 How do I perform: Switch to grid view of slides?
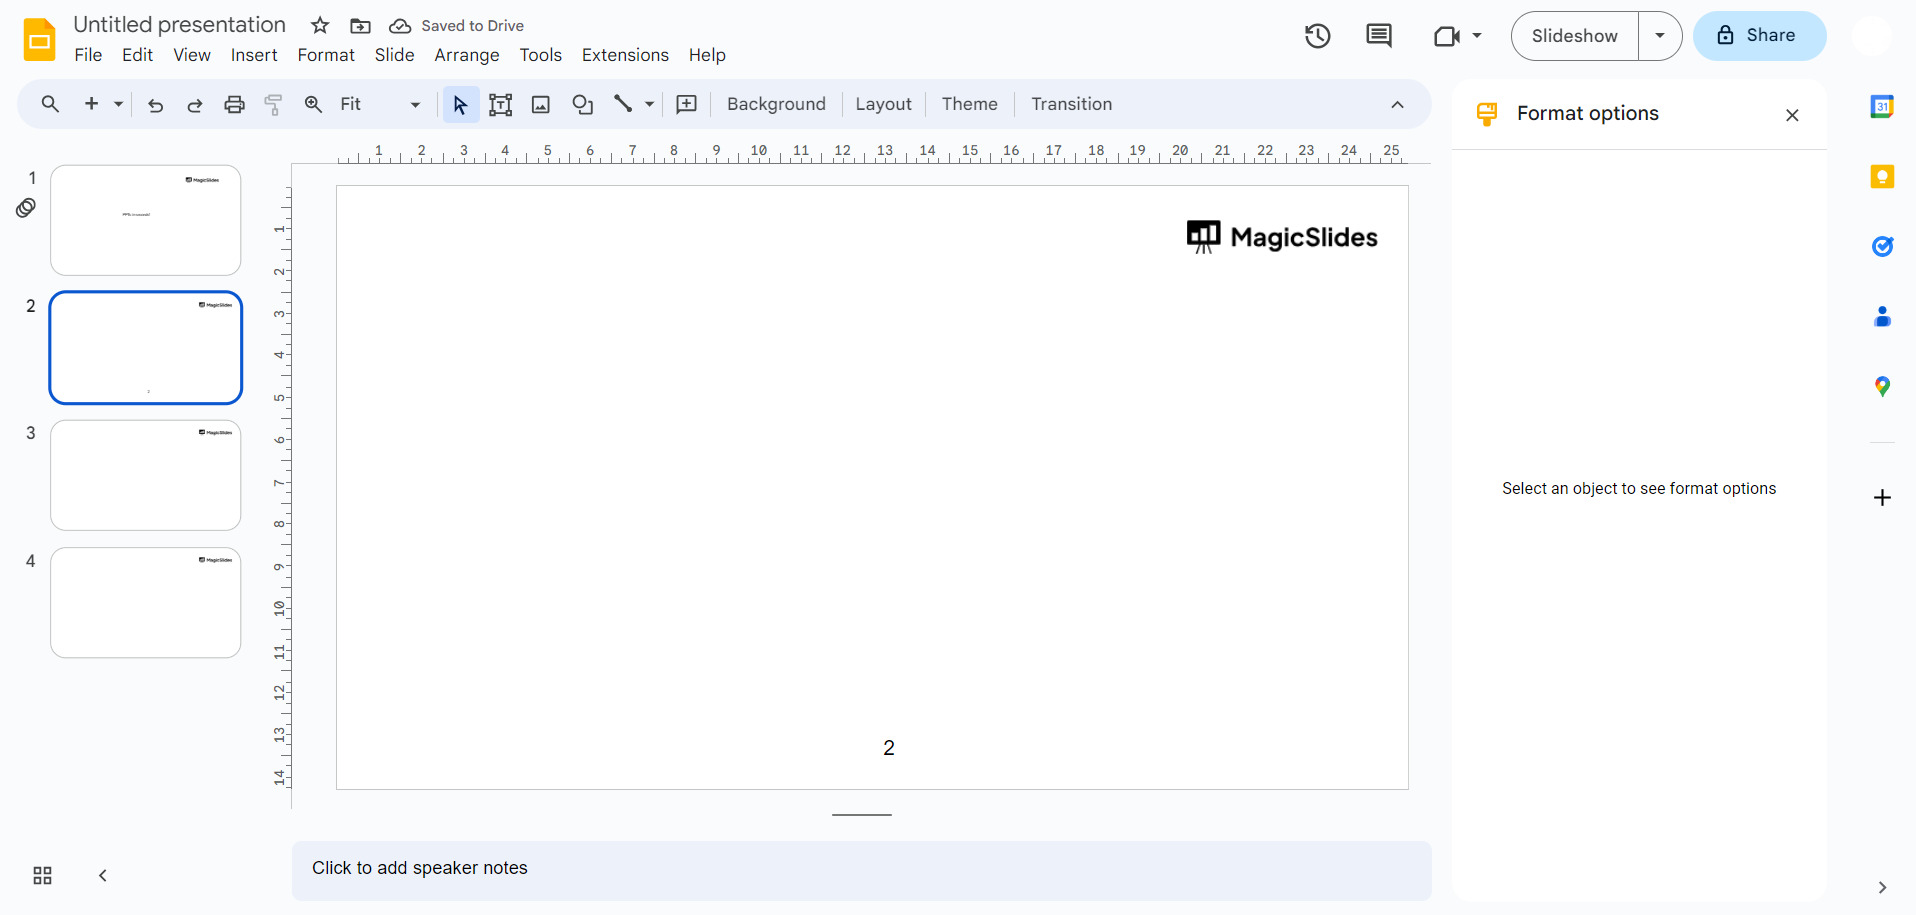(x=42, y=876)
